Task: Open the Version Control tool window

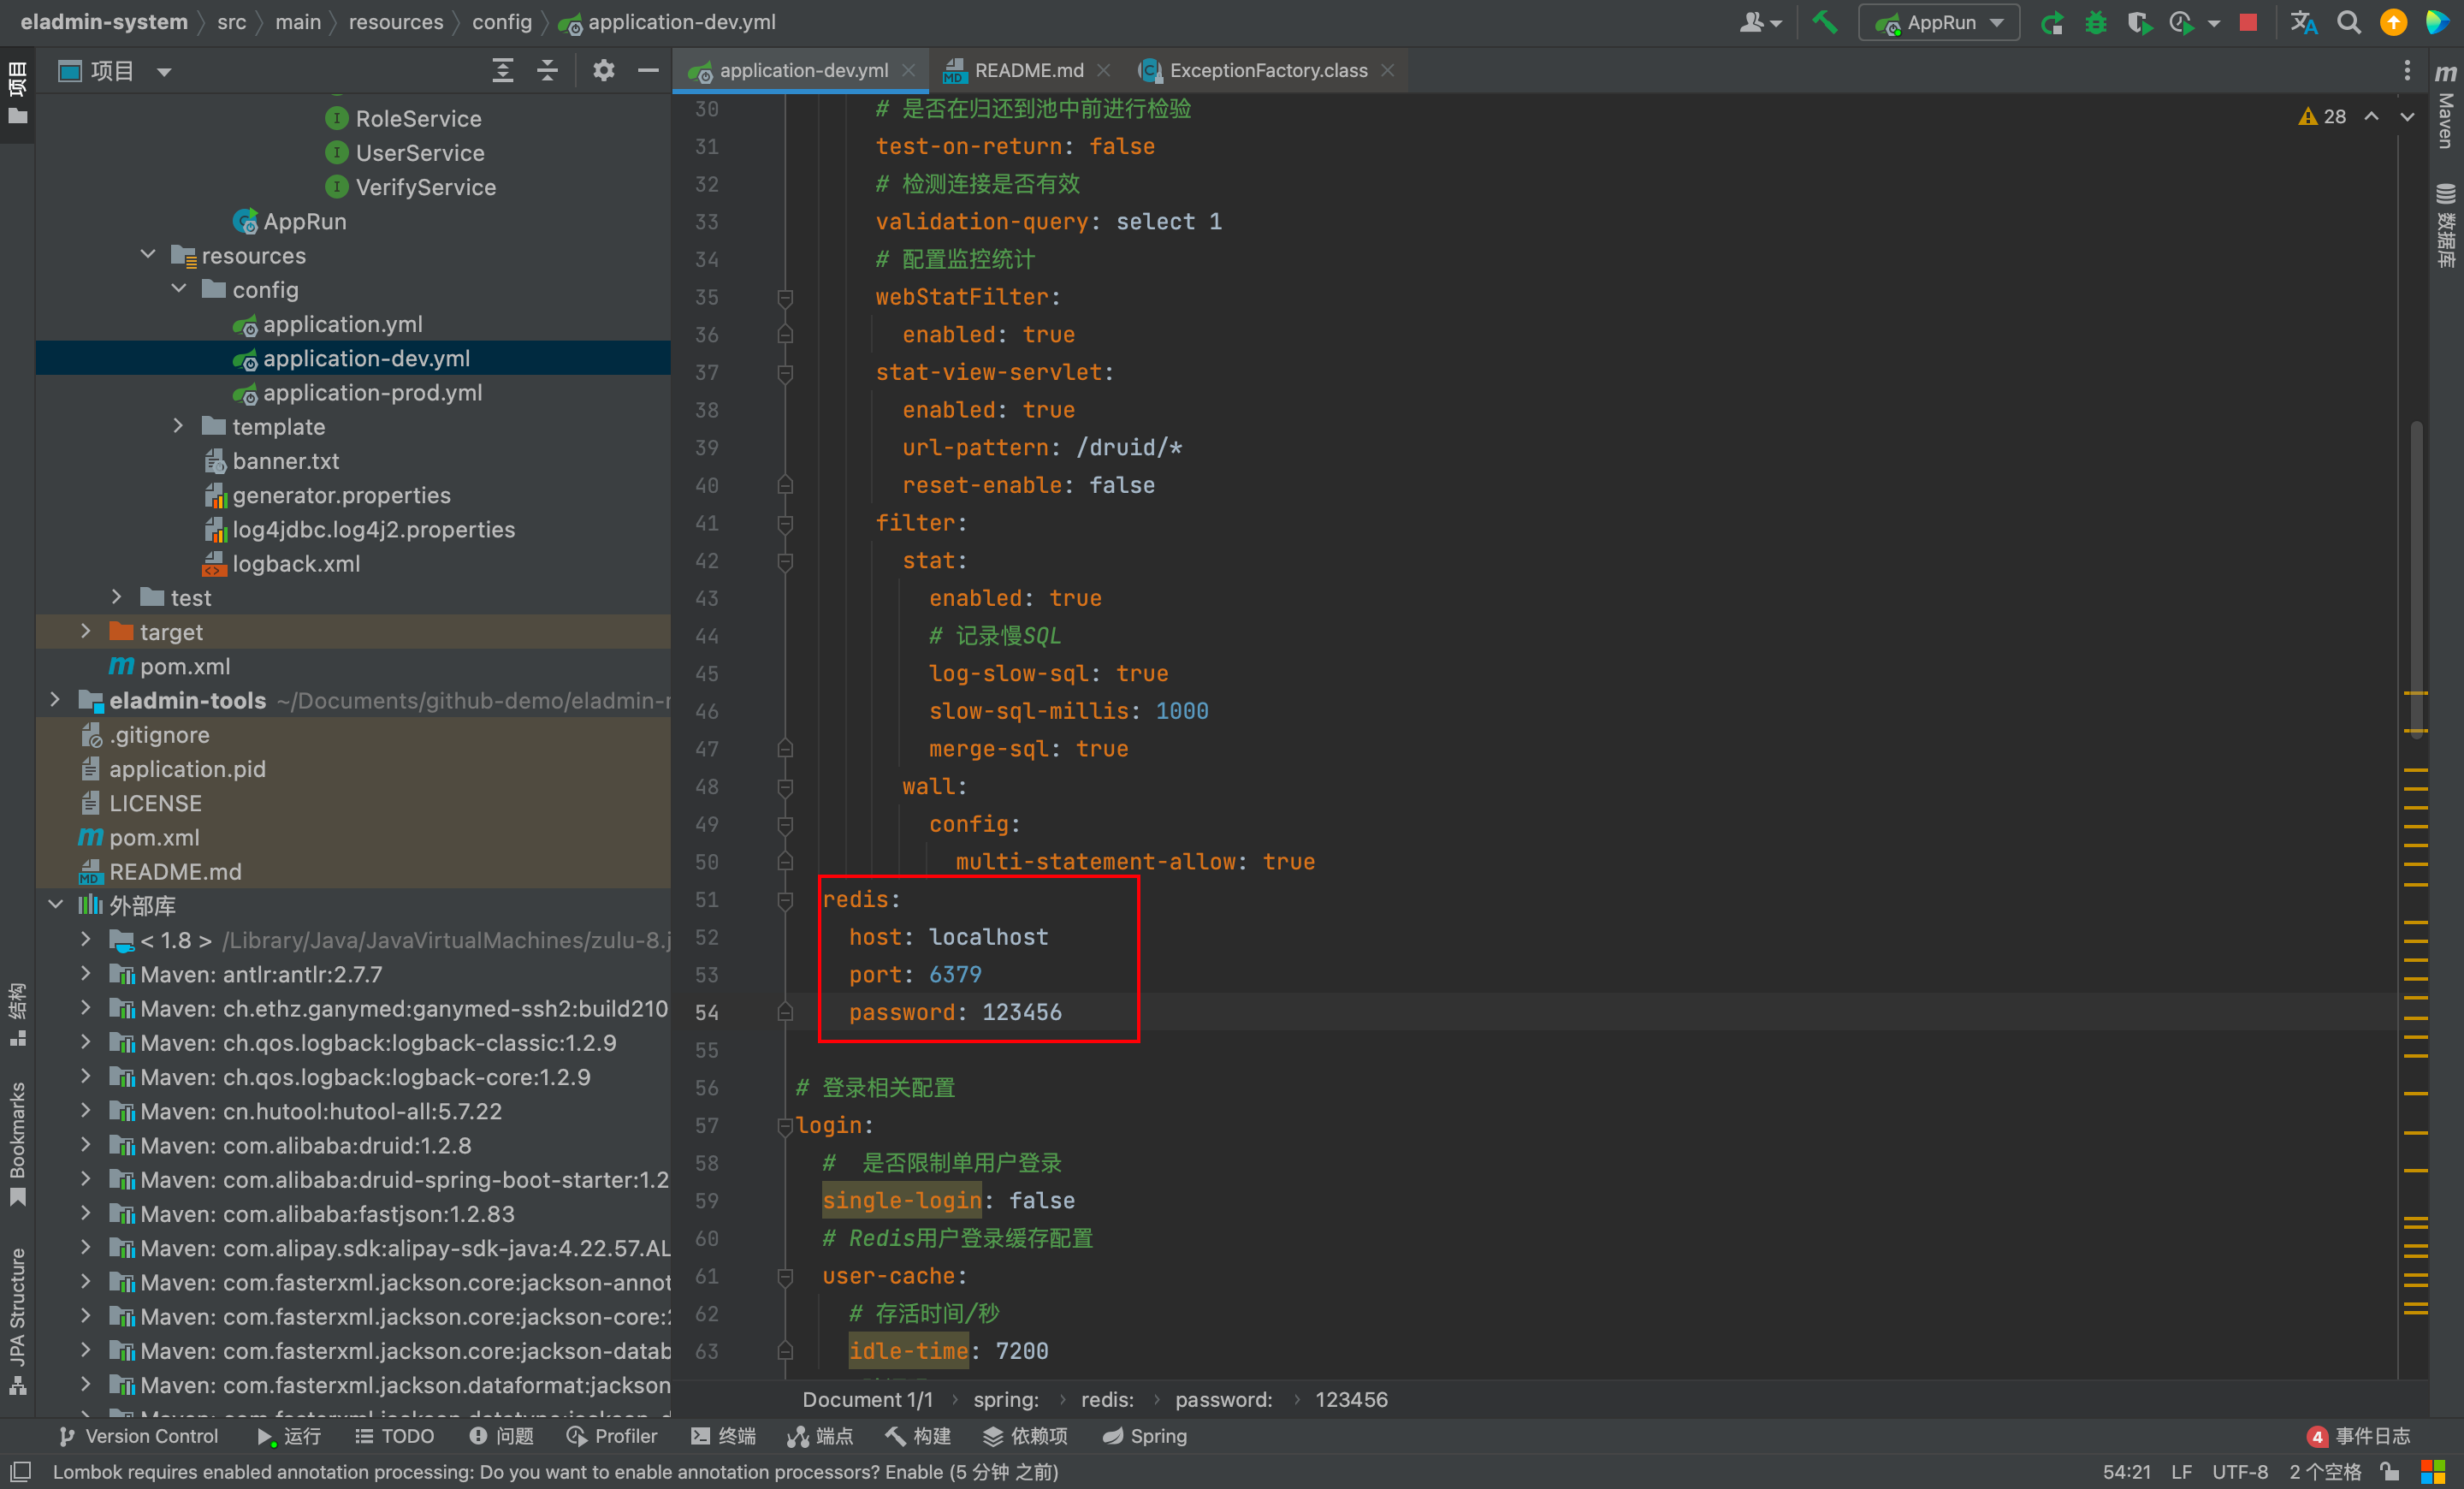Action: click(139, 1436)
